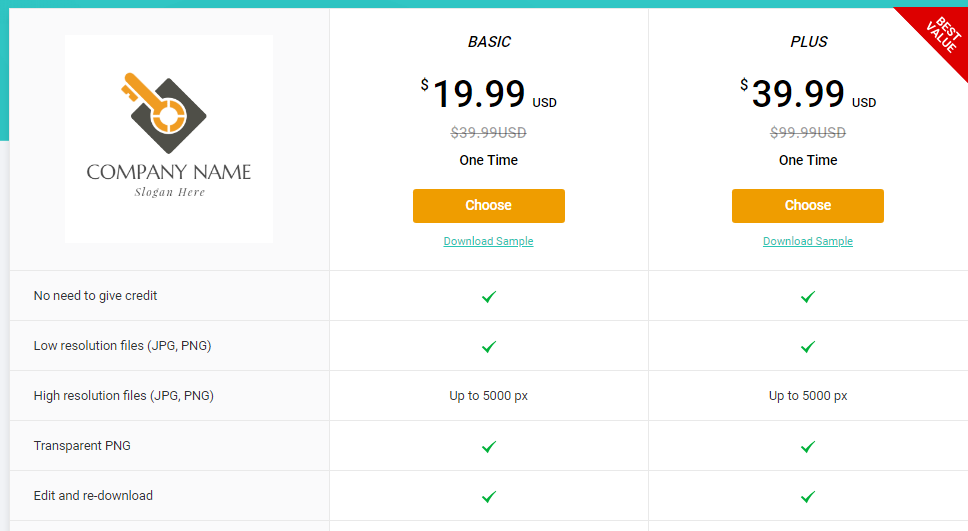Click Basic checkmark for No need to give credit

click(489, 296)
